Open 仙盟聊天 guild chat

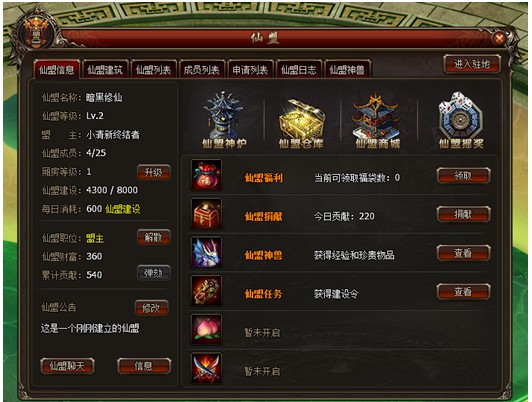point(67,366)
